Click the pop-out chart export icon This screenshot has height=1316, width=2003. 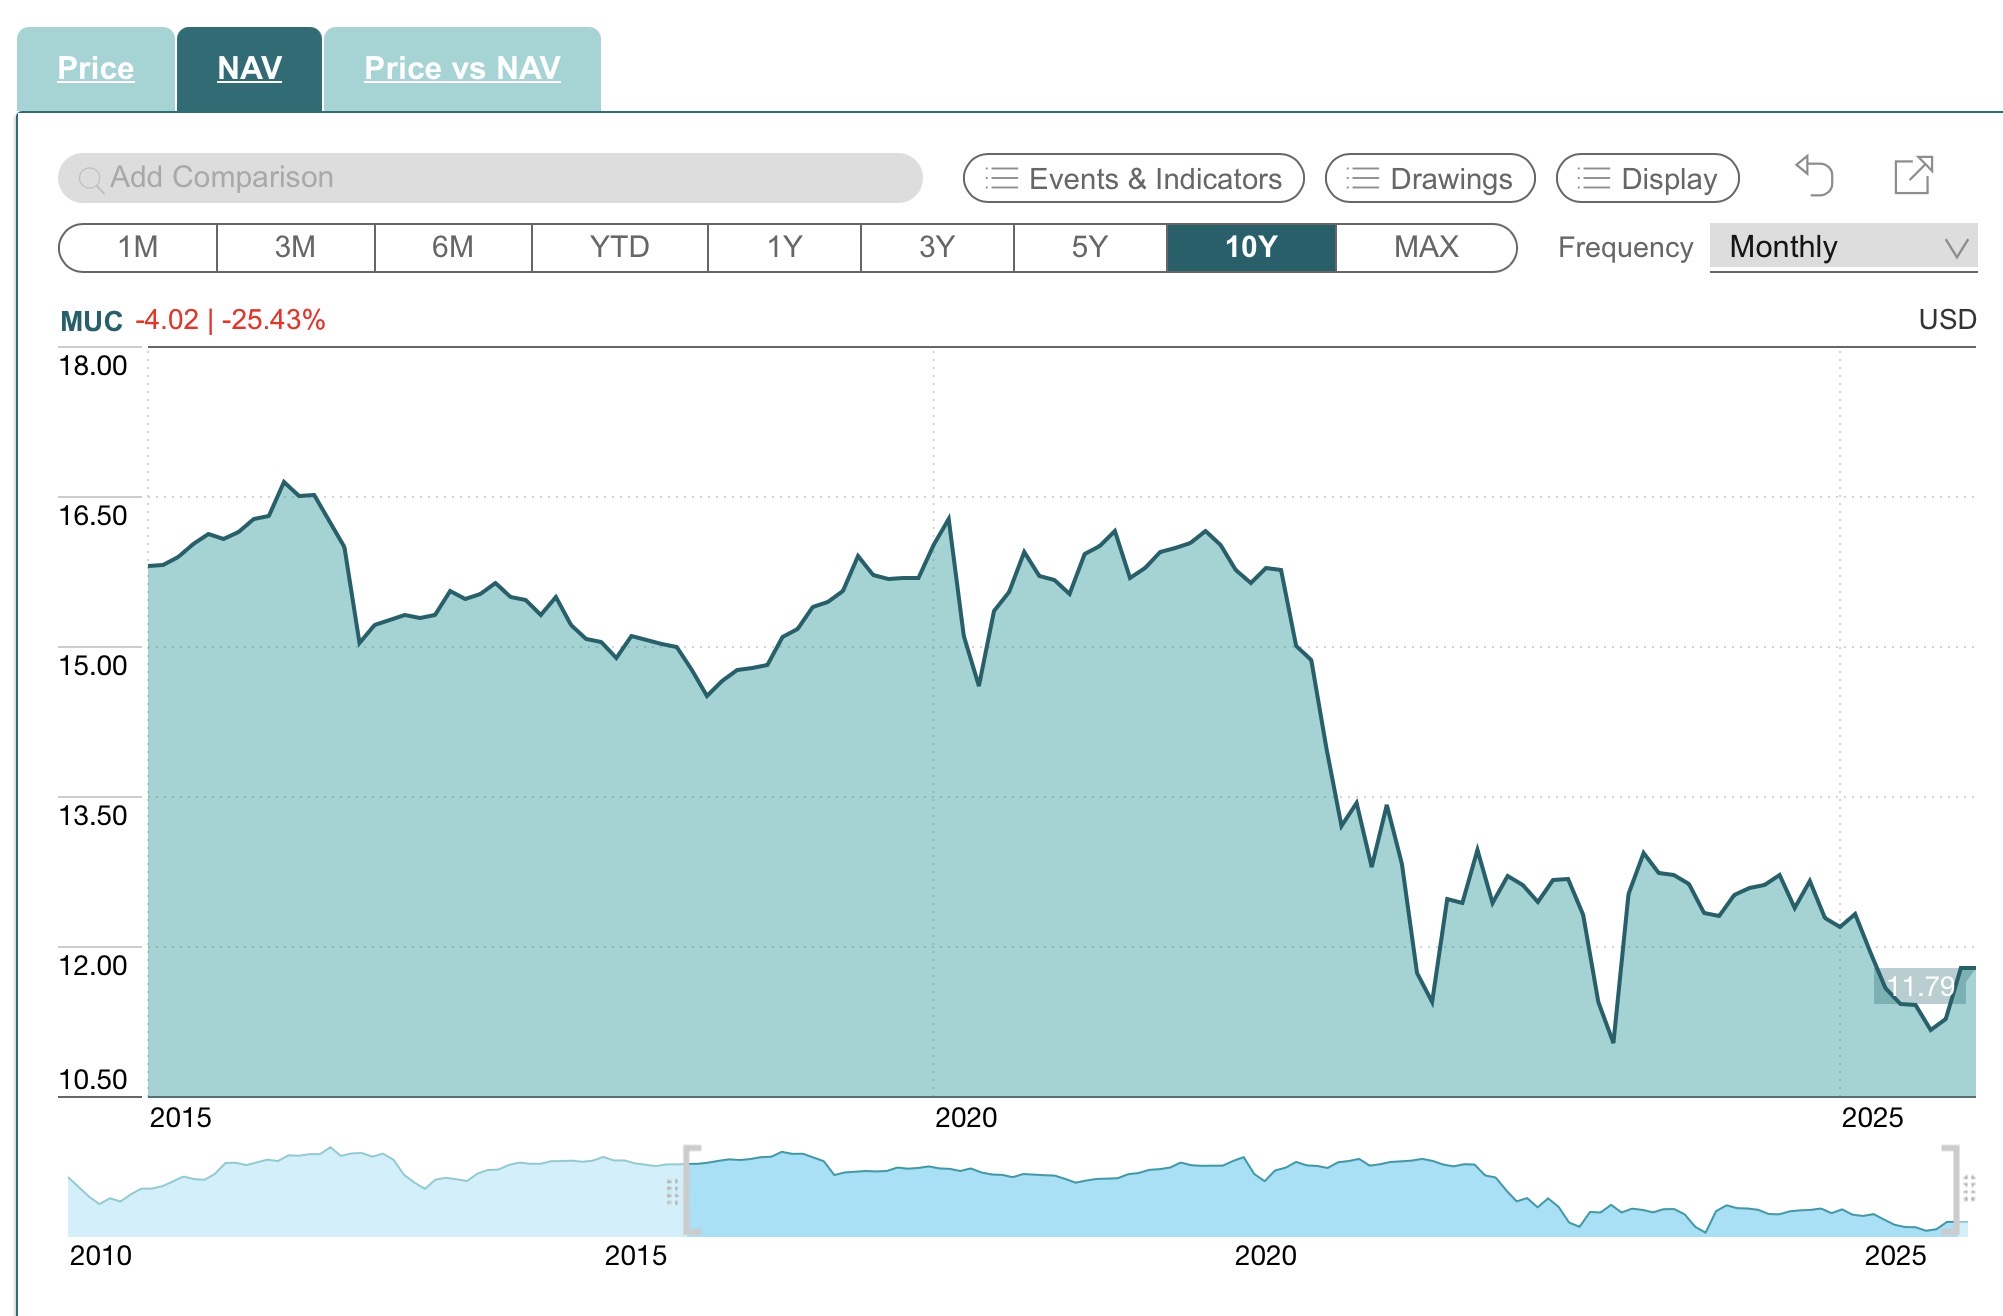[1913, 176]
